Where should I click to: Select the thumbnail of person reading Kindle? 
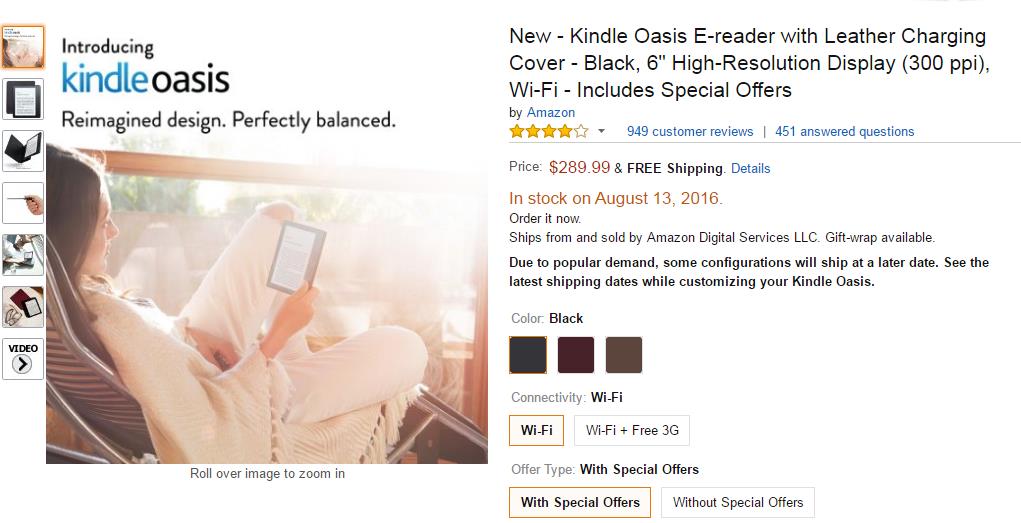point(22,254)
